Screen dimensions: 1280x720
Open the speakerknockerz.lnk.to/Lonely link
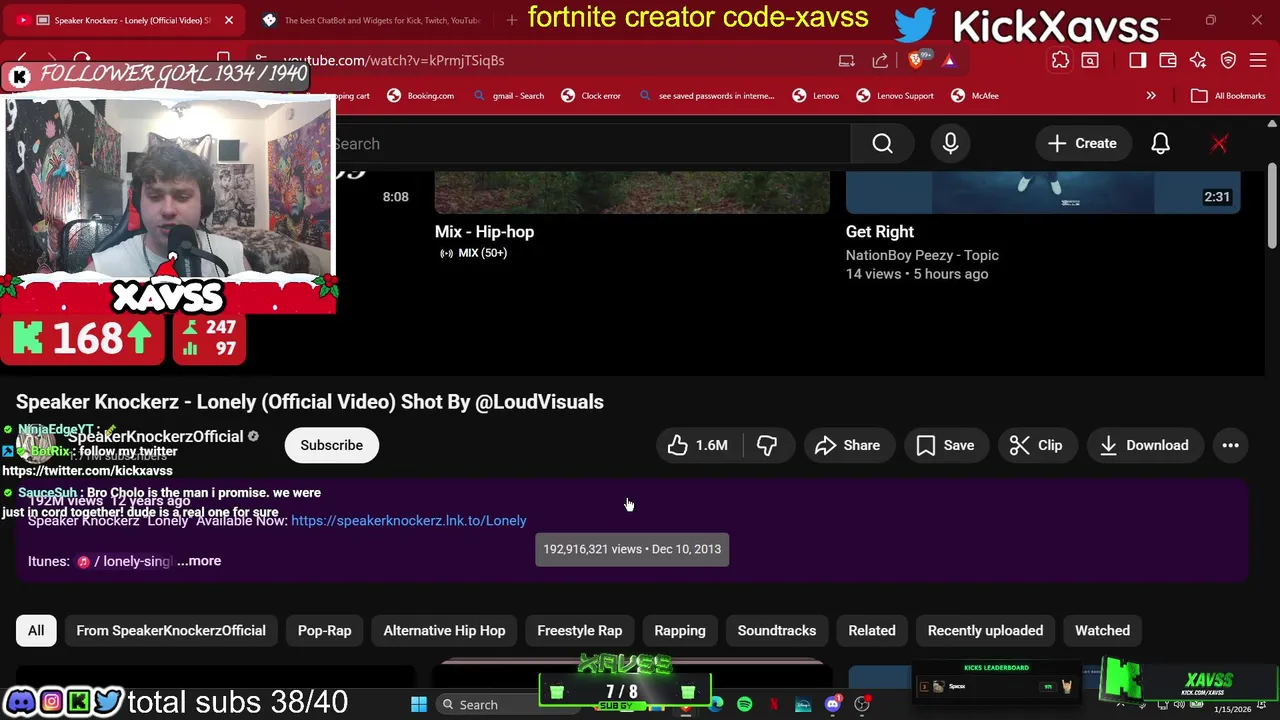pyautogui.click(x=409, y=521)
